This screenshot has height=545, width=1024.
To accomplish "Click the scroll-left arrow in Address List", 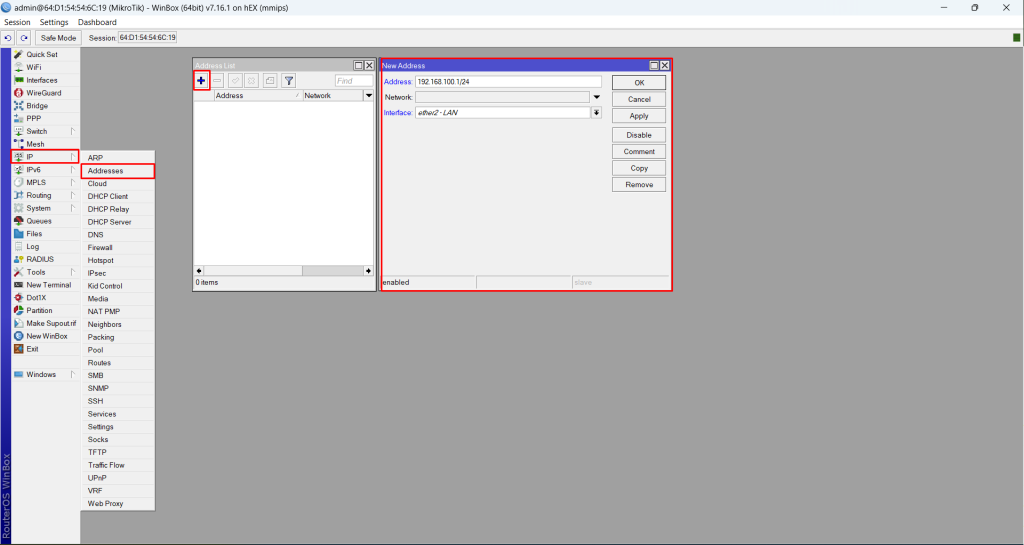I will pyautogui.click(x=199, y=271).
